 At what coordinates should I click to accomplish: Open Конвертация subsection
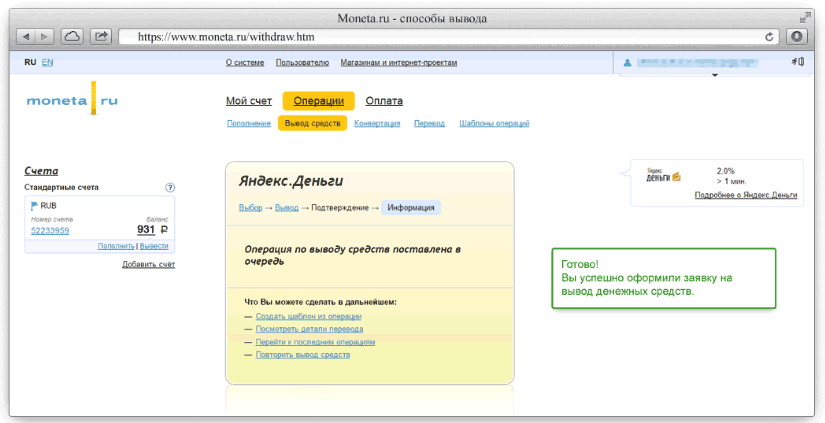(377, 124)
